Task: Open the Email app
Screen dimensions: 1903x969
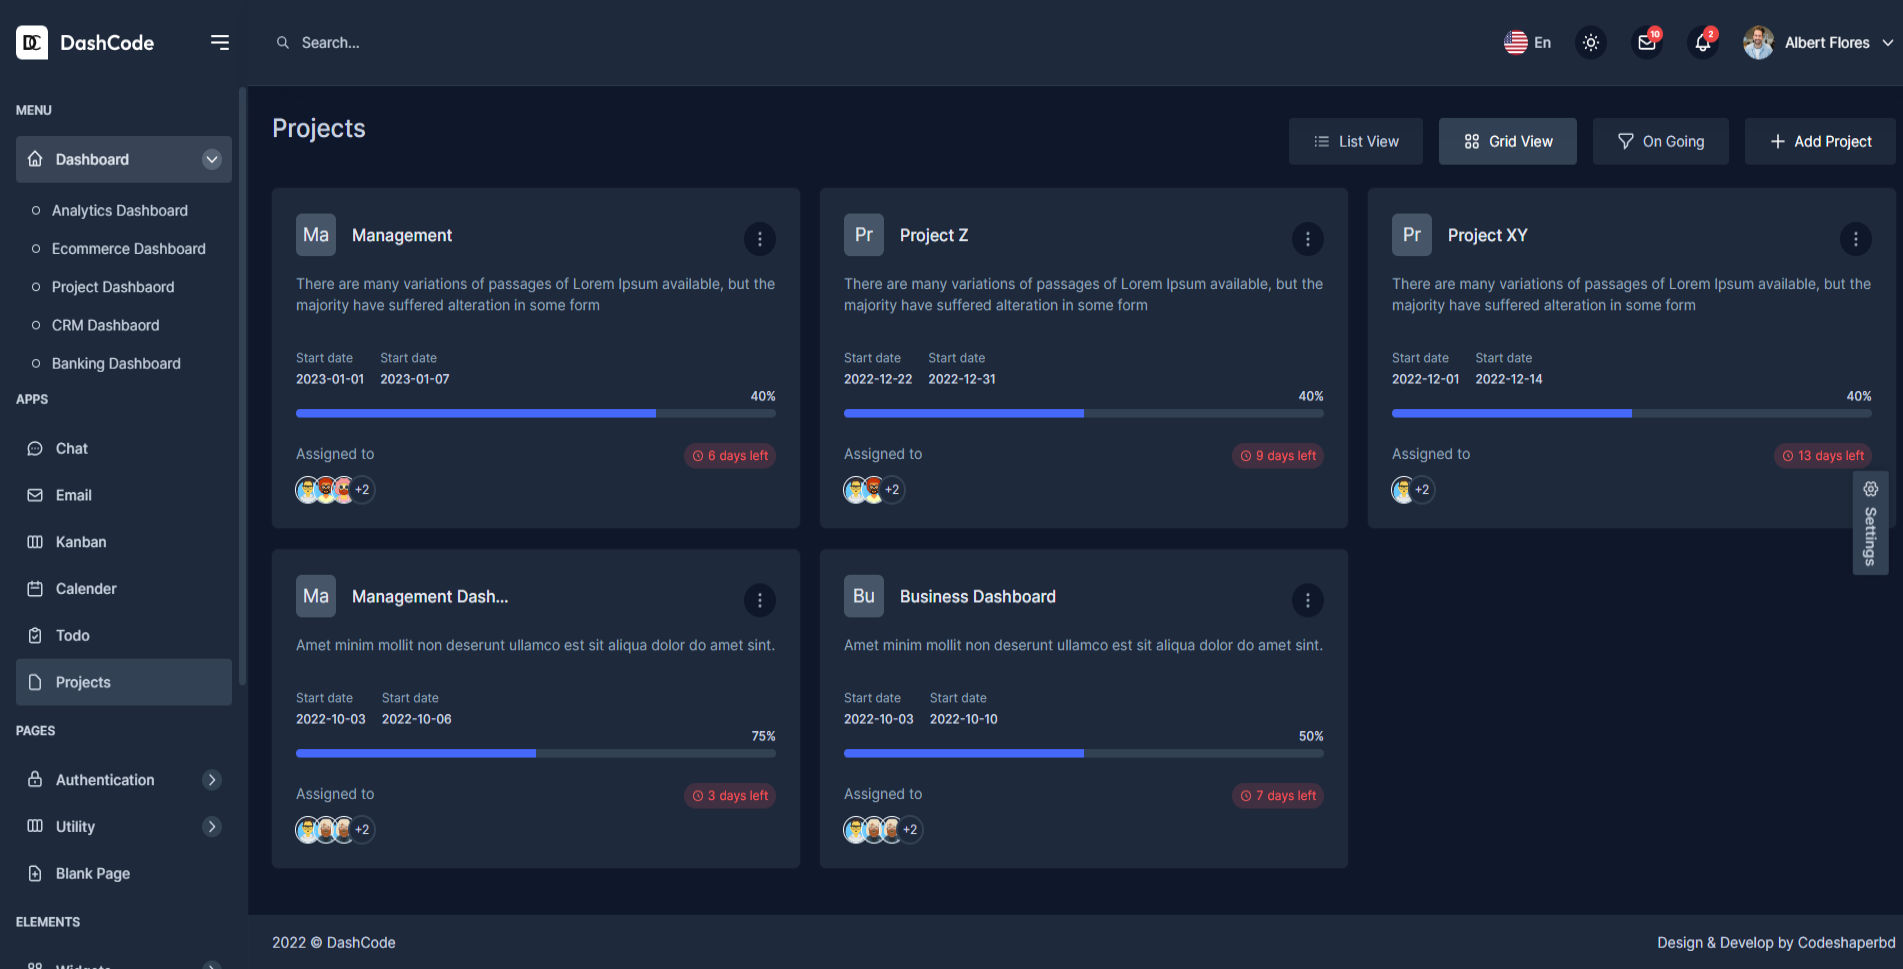Action: (73, 495)
